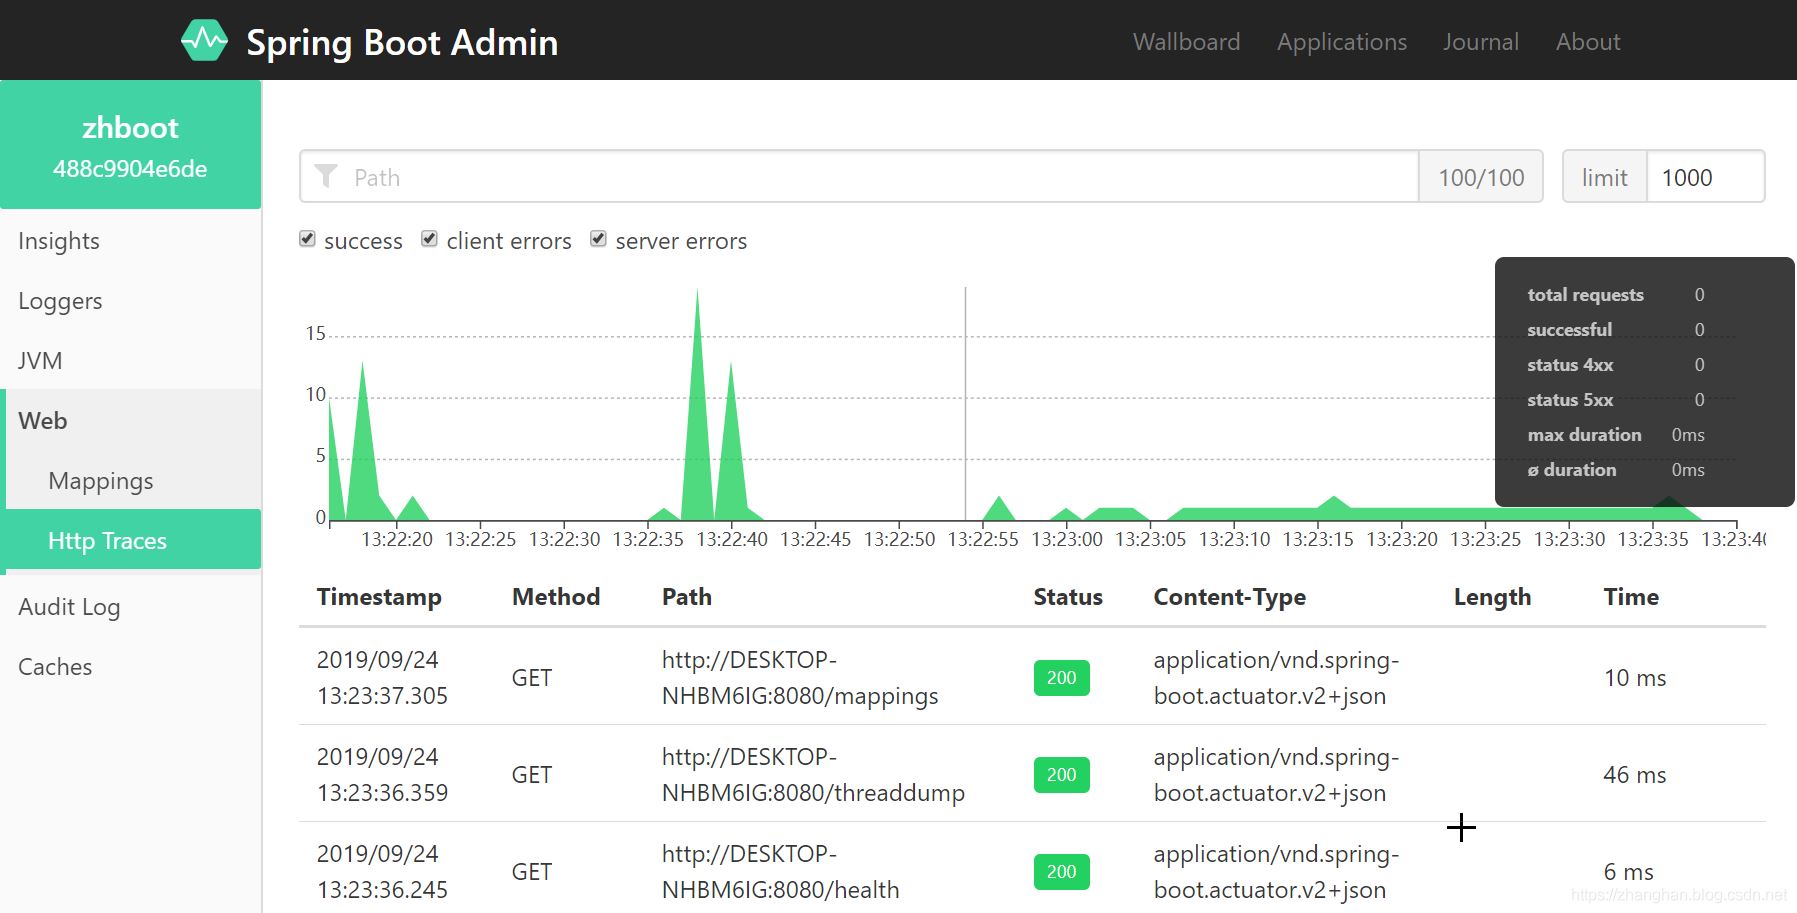Click the 200 status badge for health request
Viewport: 1797px width, 913px height.
click(1060, 871)
